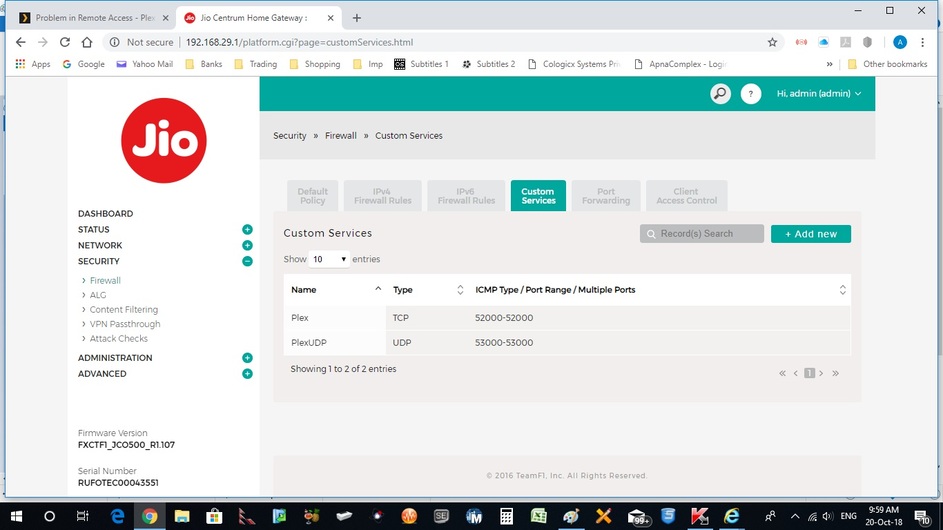Open Cortana search circle on taskbar
Screen dimensions: 943x530
click(x=49, y=516)
